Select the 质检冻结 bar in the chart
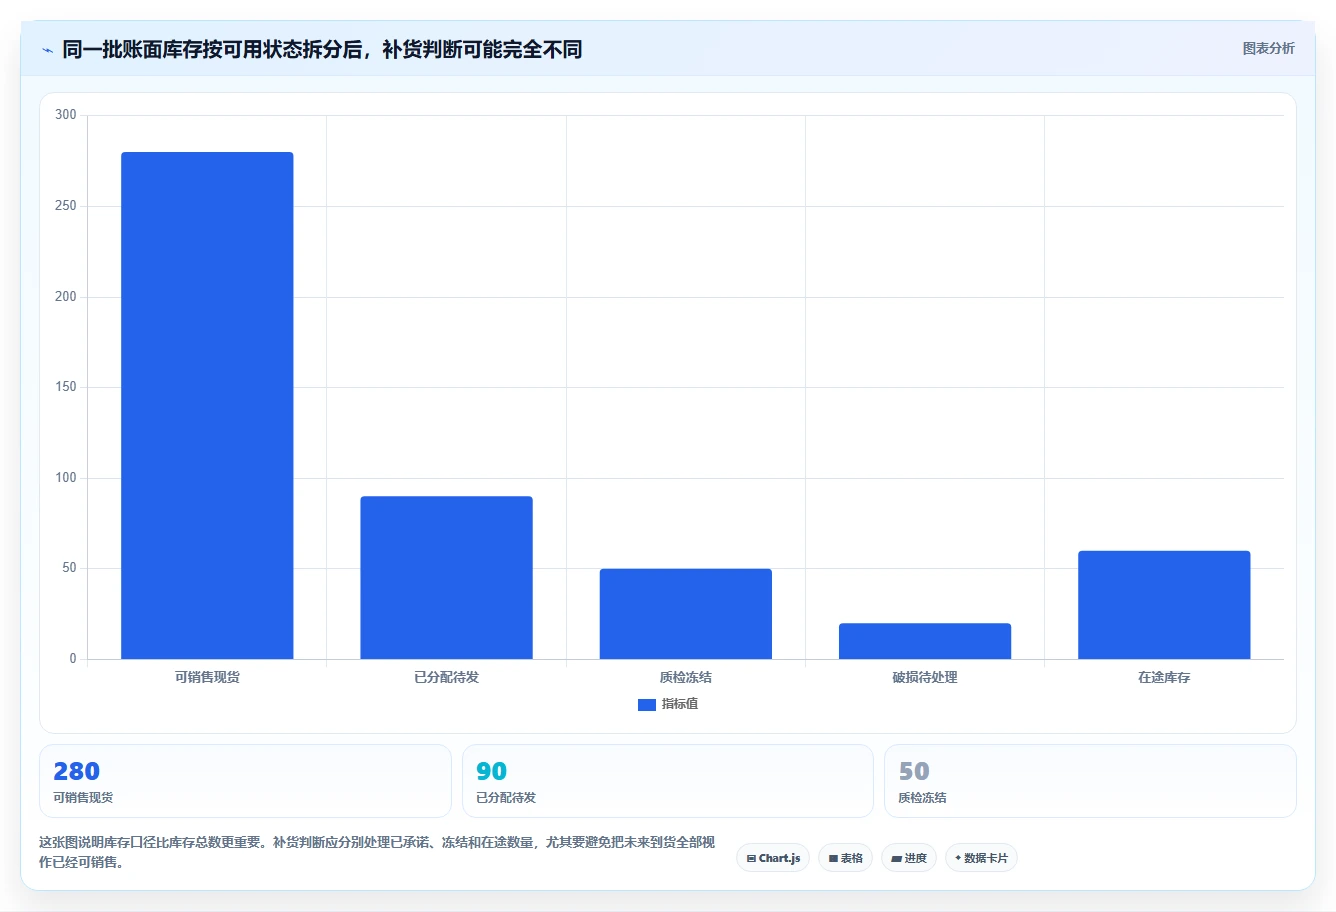Image resolution: width=1336 pixels, height=912 pixels. click(x=685, y=614)
